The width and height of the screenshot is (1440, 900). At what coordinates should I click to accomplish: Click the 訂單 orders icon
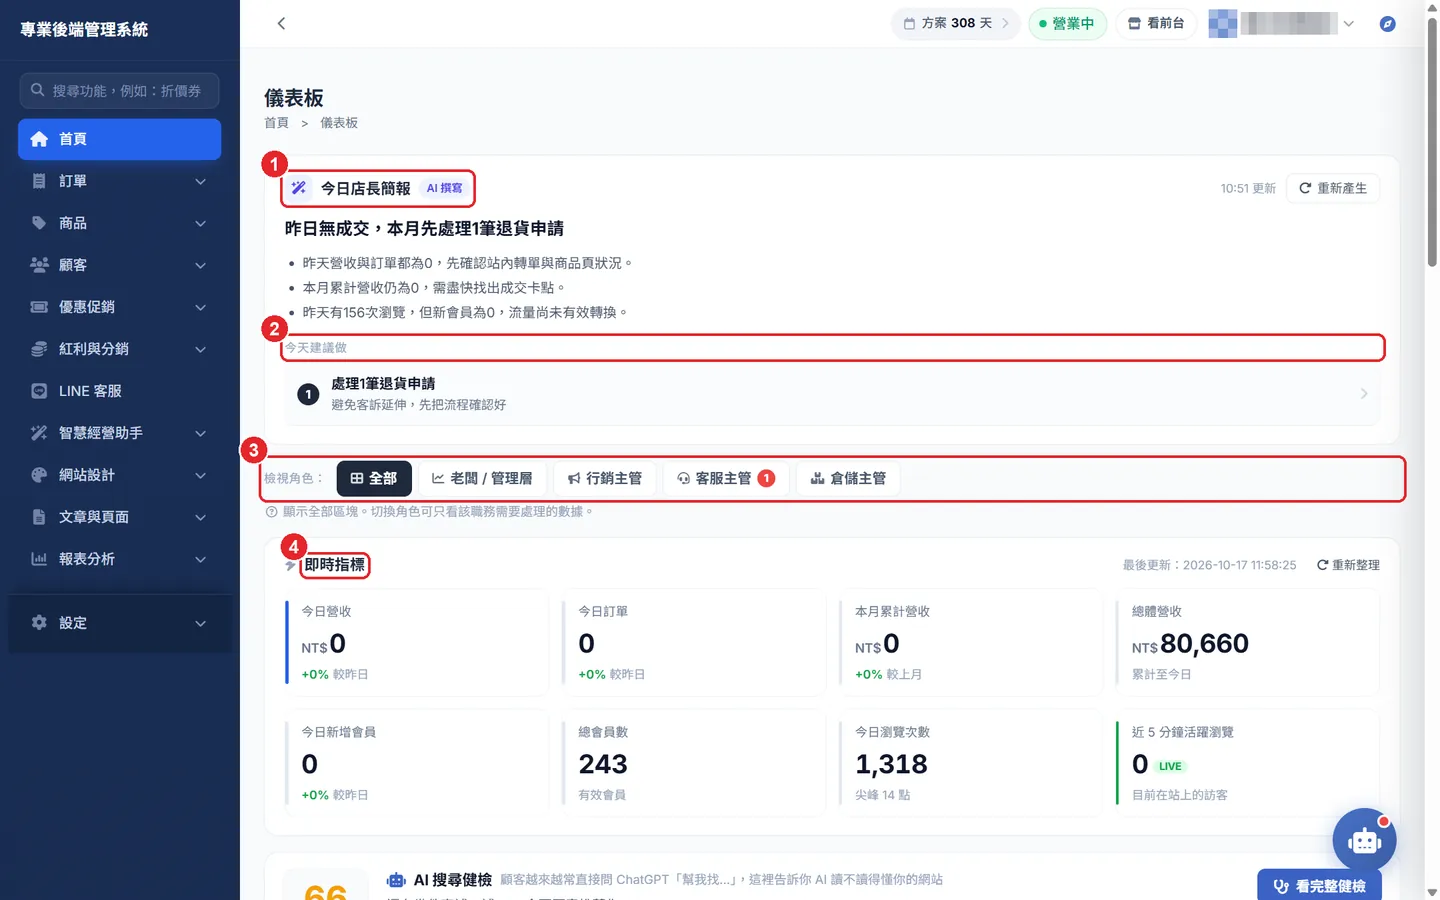point(39,181)
